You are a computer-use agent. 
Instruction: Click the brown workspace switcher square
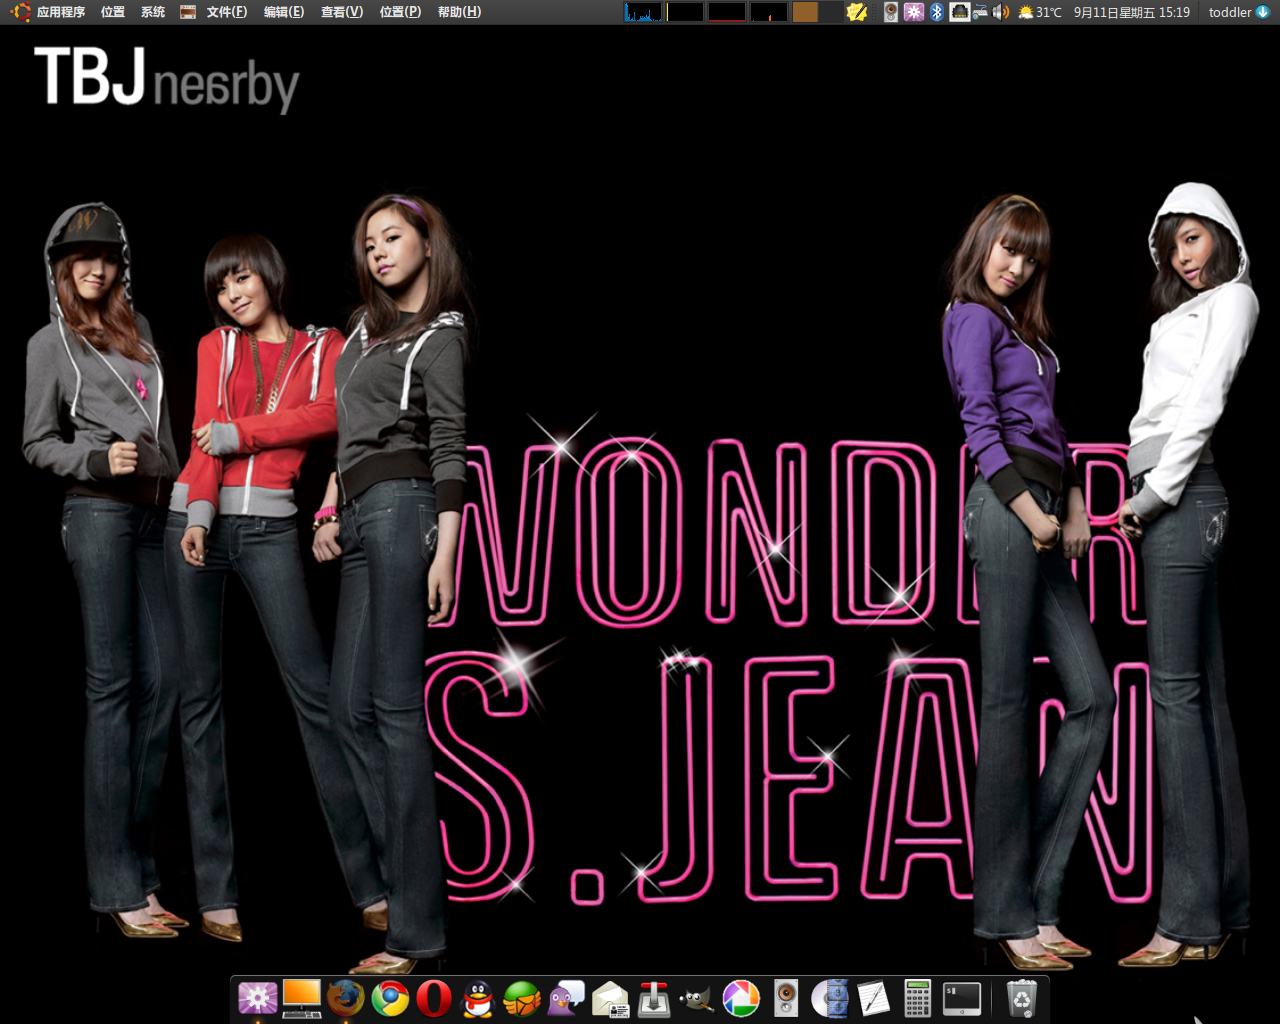pyautogui.click(x=805, y=12)
